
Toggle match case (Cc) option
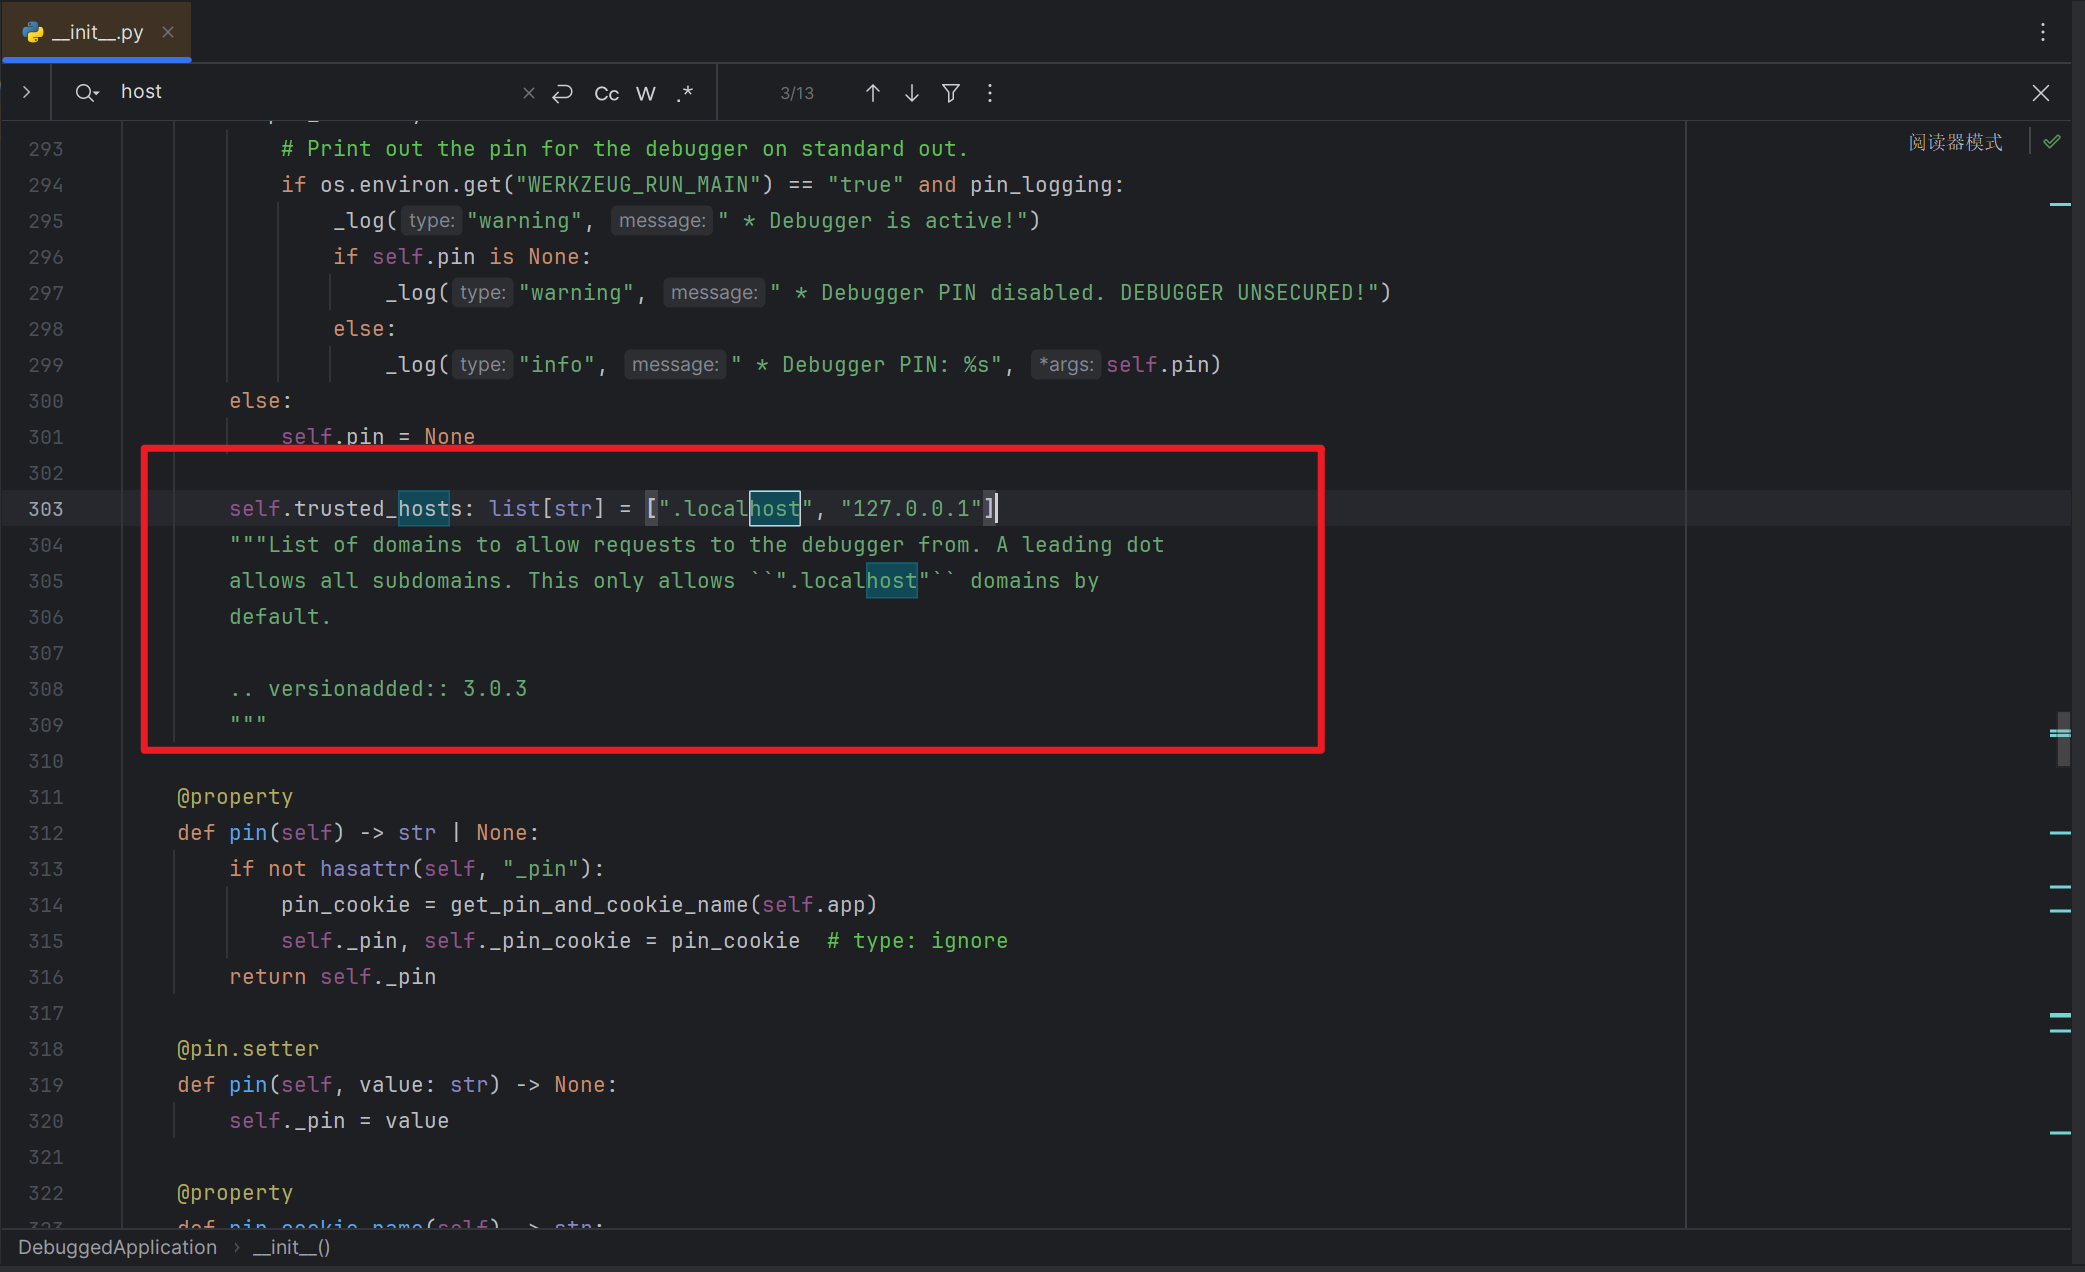click(x=606, y=93)
